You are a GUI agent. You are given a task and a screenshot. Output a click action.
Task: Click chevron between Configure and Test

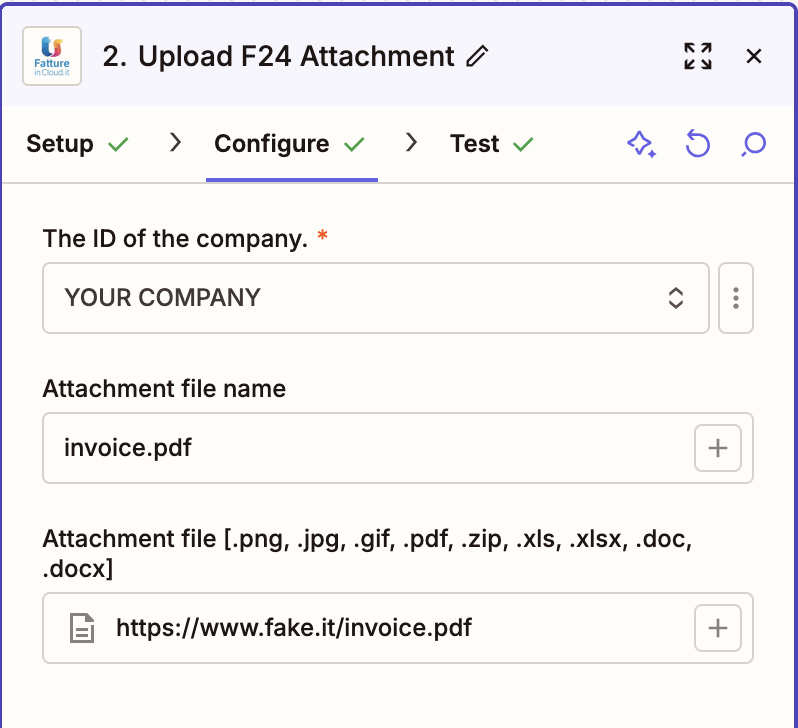pyautogui.click(x=411, y=143)
